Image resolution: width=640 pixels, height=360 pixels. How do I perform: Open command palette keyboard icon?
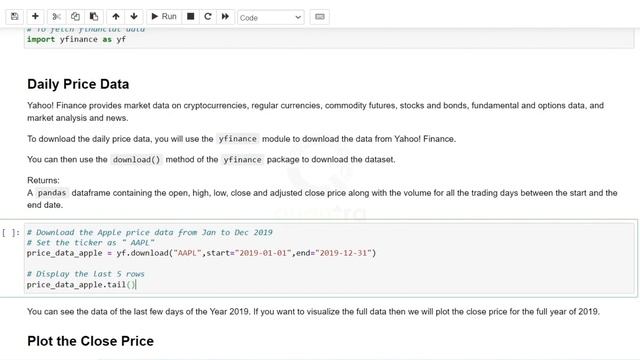(320, 17)
